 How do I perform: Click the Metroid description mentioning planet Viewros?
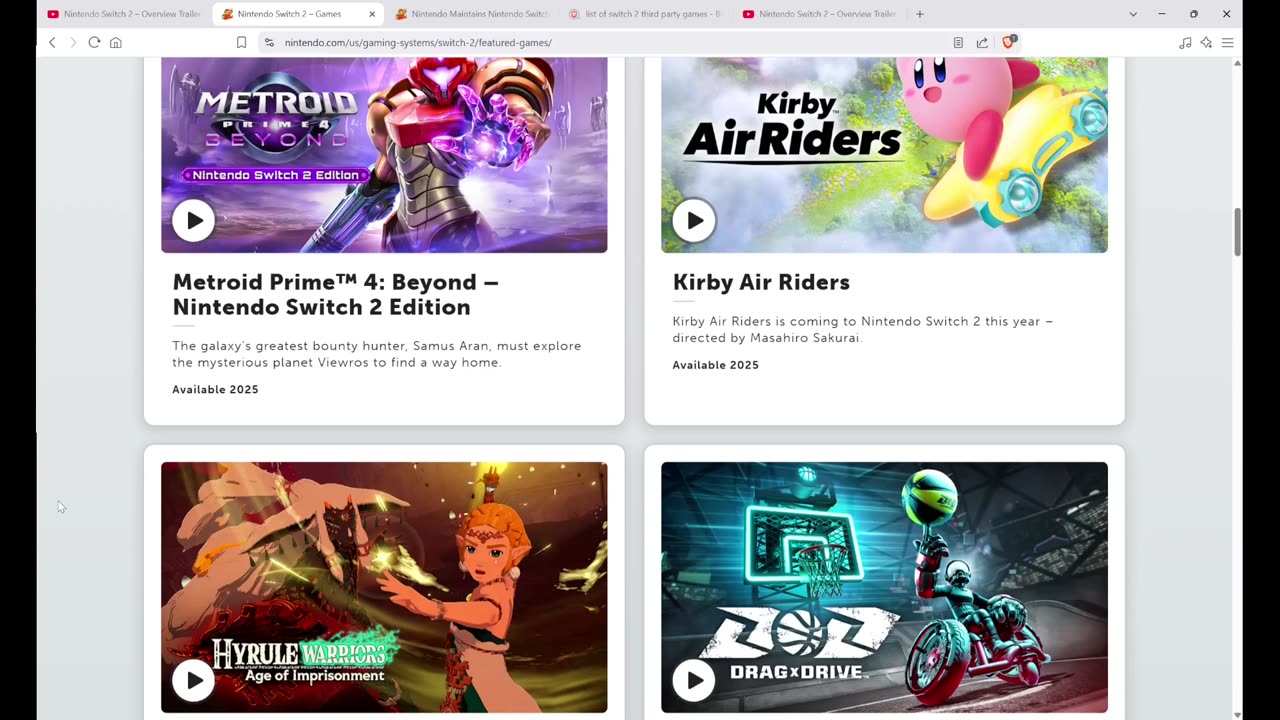(377, 354)
